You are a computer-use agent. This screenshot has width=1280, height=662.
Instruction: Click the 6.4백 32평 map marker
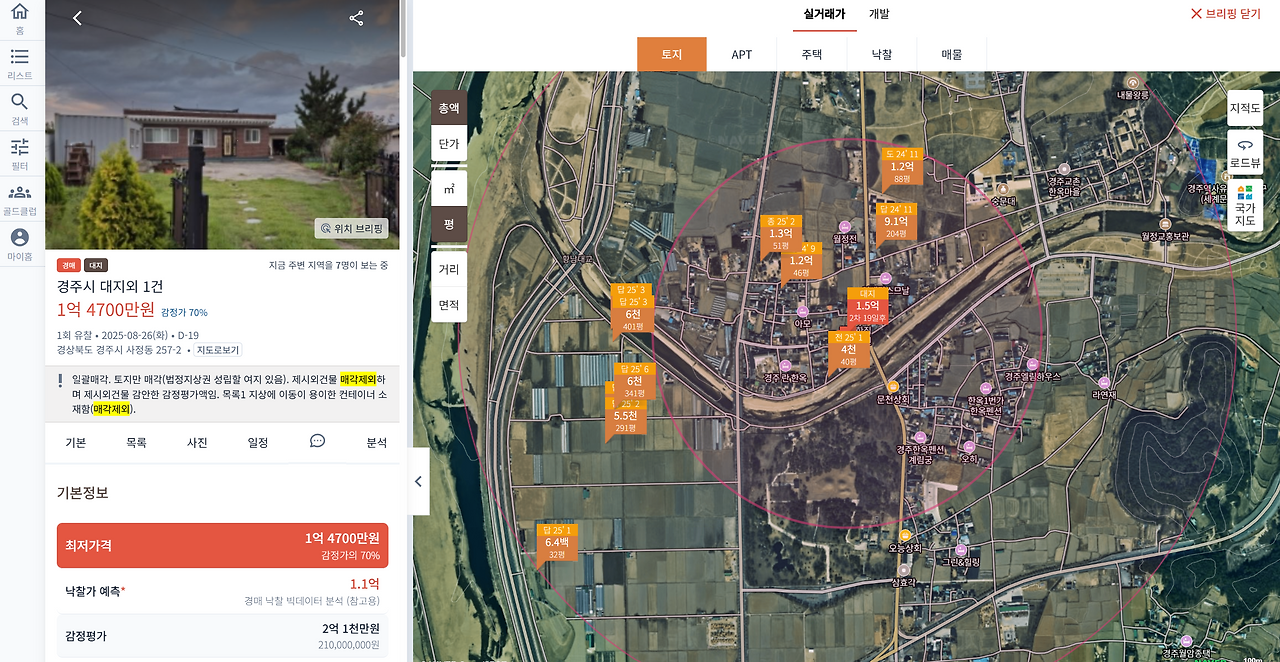556,543
